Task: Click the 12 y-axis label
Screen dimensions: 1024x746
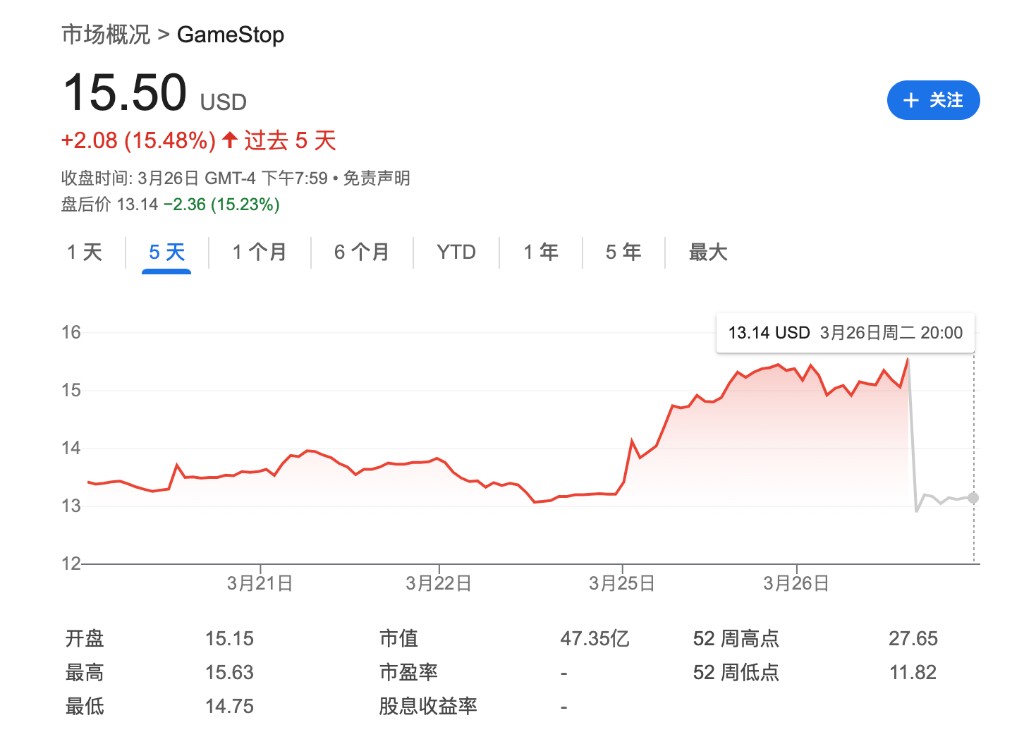Action: (x=71, y=563)
